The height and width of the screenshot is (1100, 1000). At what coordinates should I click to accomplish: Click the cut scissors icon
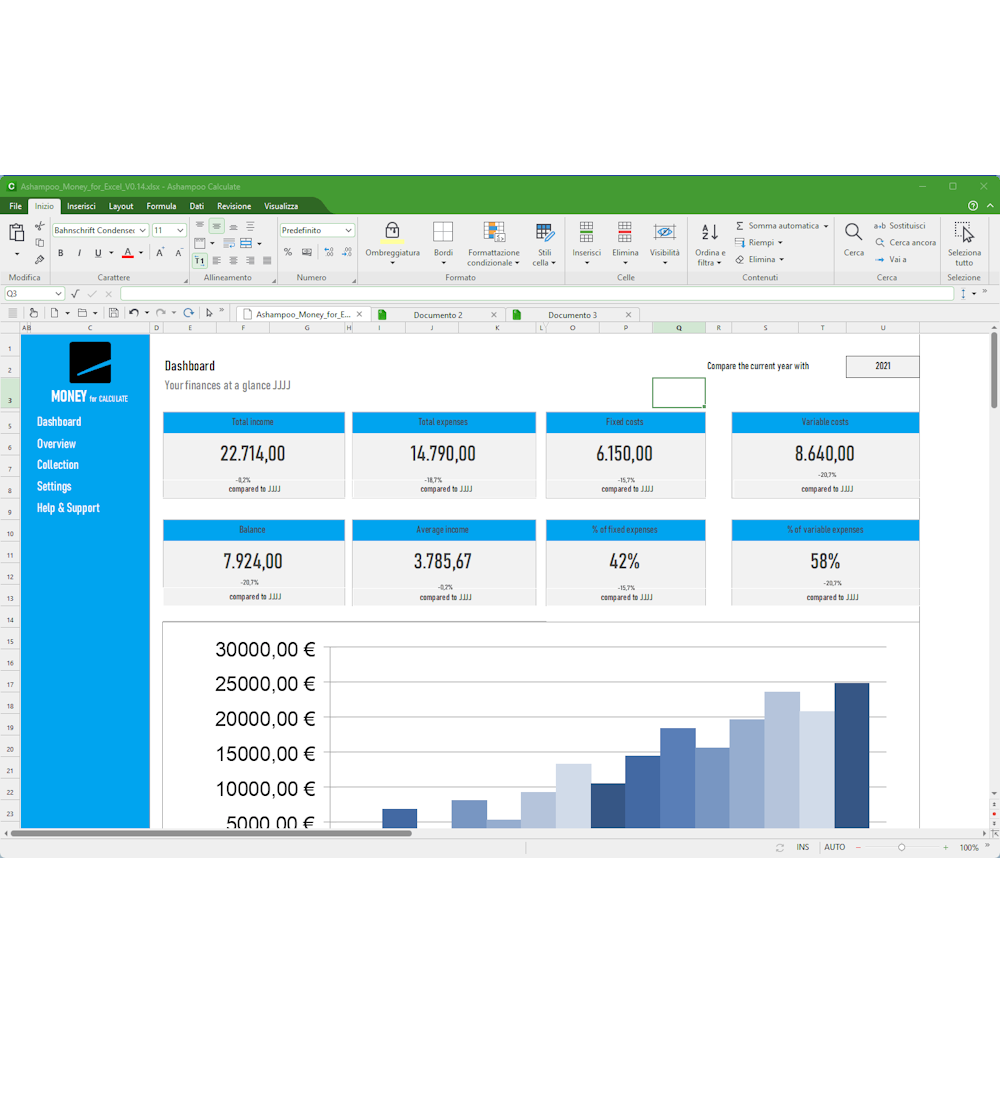pos(39,227)
